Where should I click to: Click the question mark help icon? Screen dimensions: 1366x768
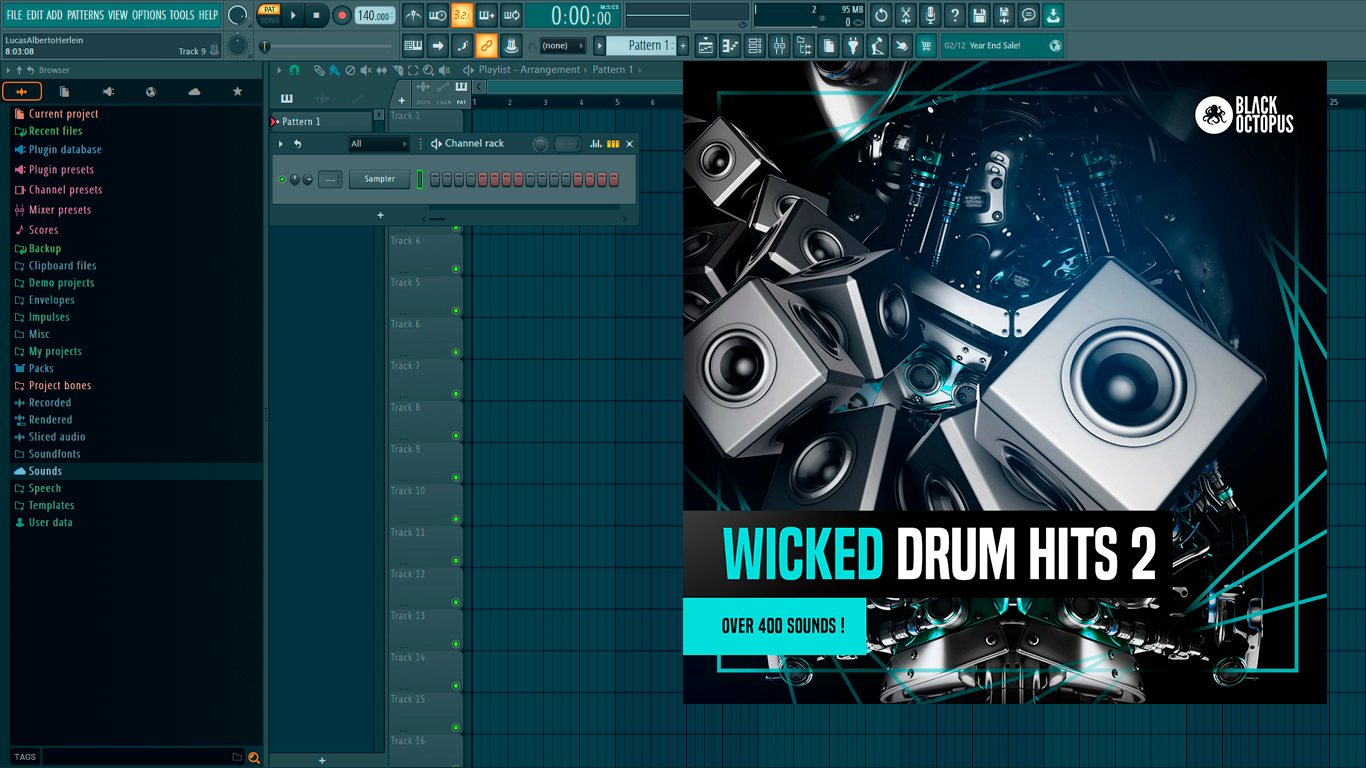coord(955,15)
